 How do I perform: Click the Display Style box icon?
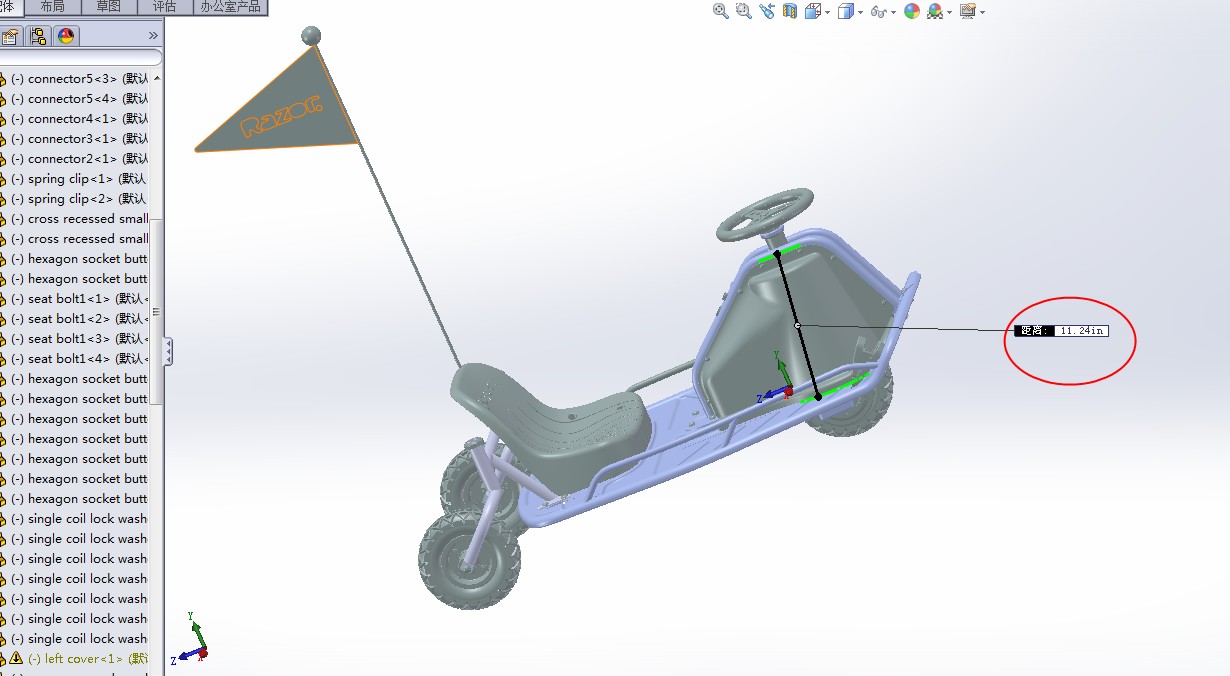point(845,11)
